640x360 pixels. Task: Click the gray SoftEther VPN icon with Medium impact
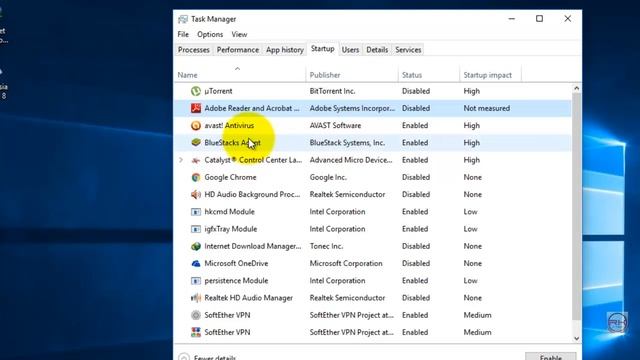coord(196,315)
